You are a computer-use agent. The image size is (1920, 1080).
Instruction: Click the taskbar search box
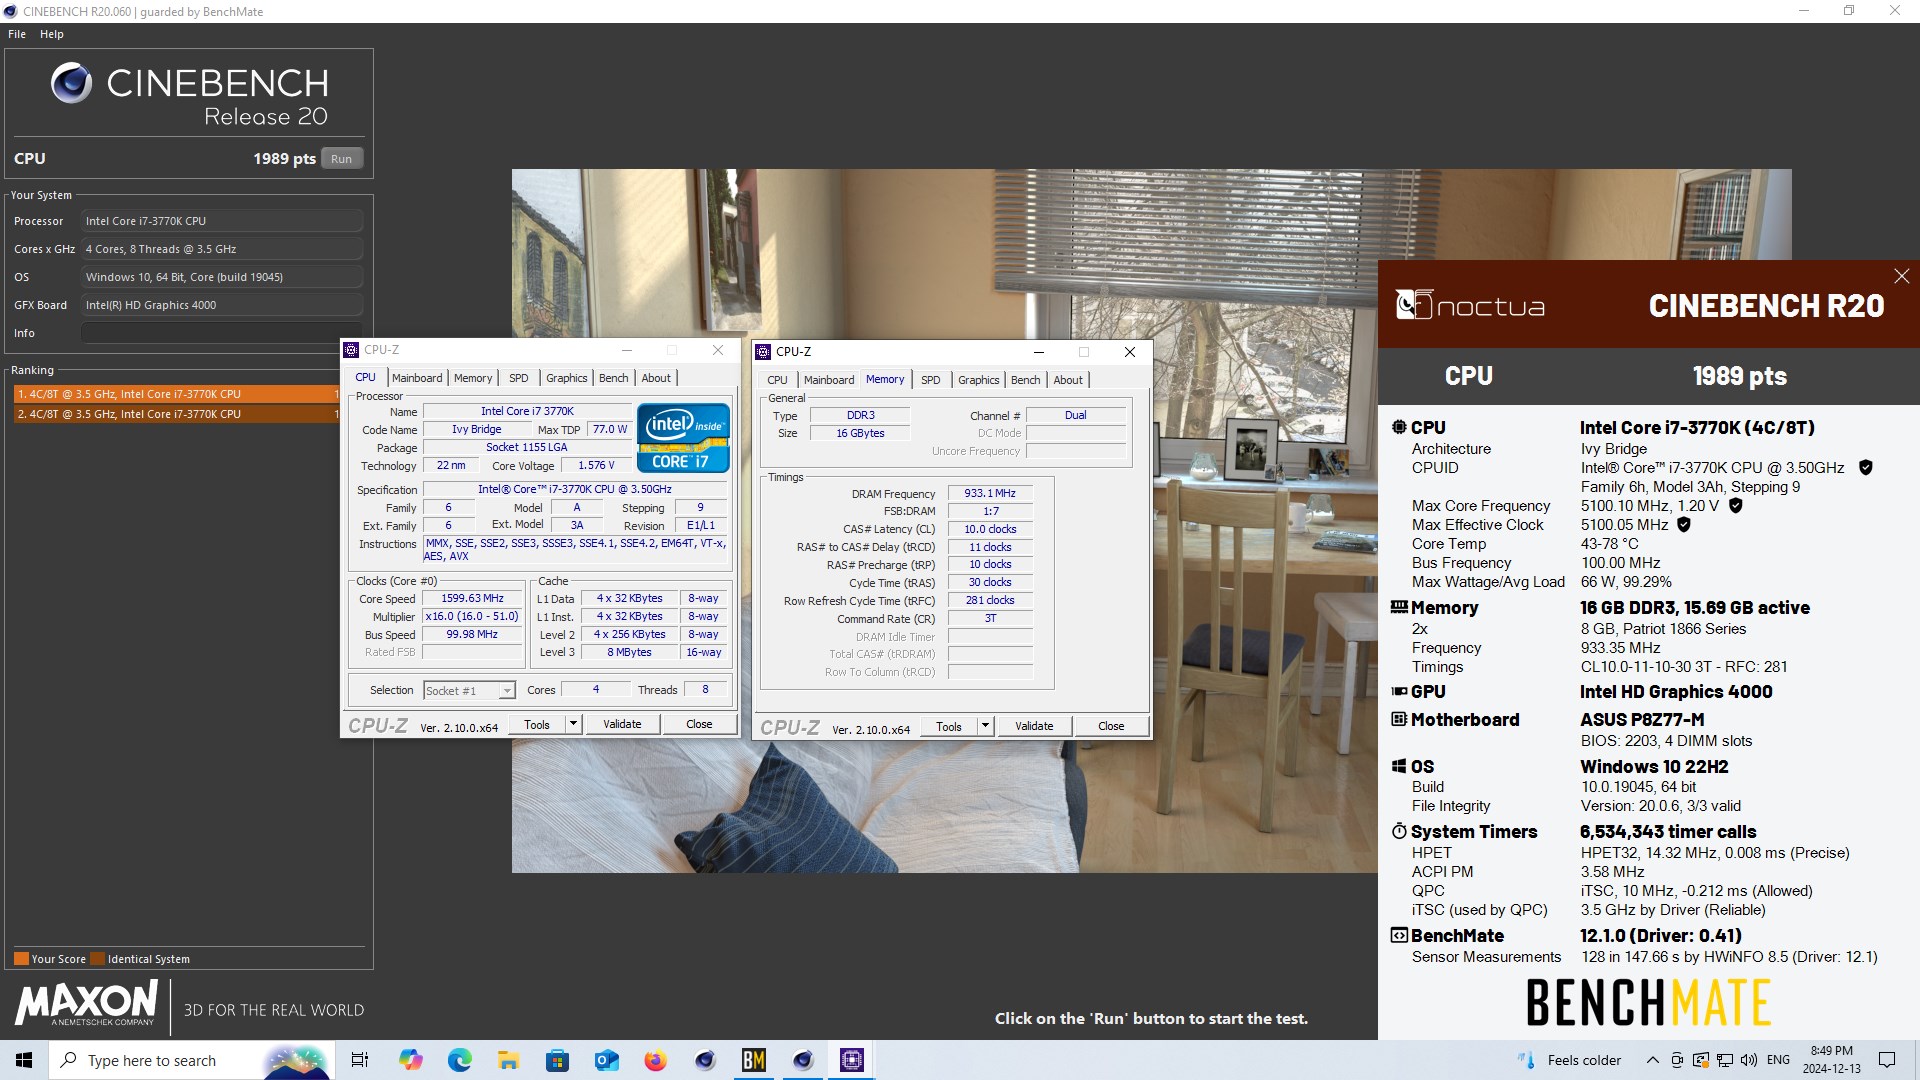[190, 1060]
